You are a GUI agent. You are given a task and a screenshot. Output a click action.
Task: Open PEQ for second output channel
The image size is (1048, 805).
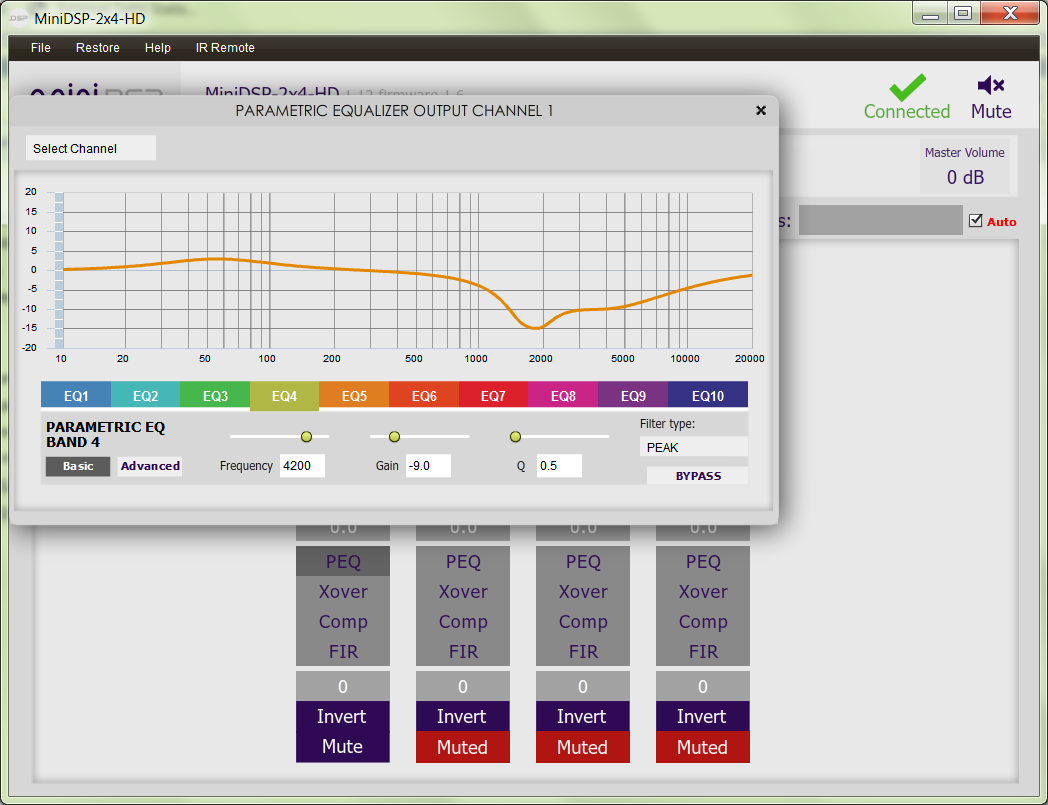463,562
